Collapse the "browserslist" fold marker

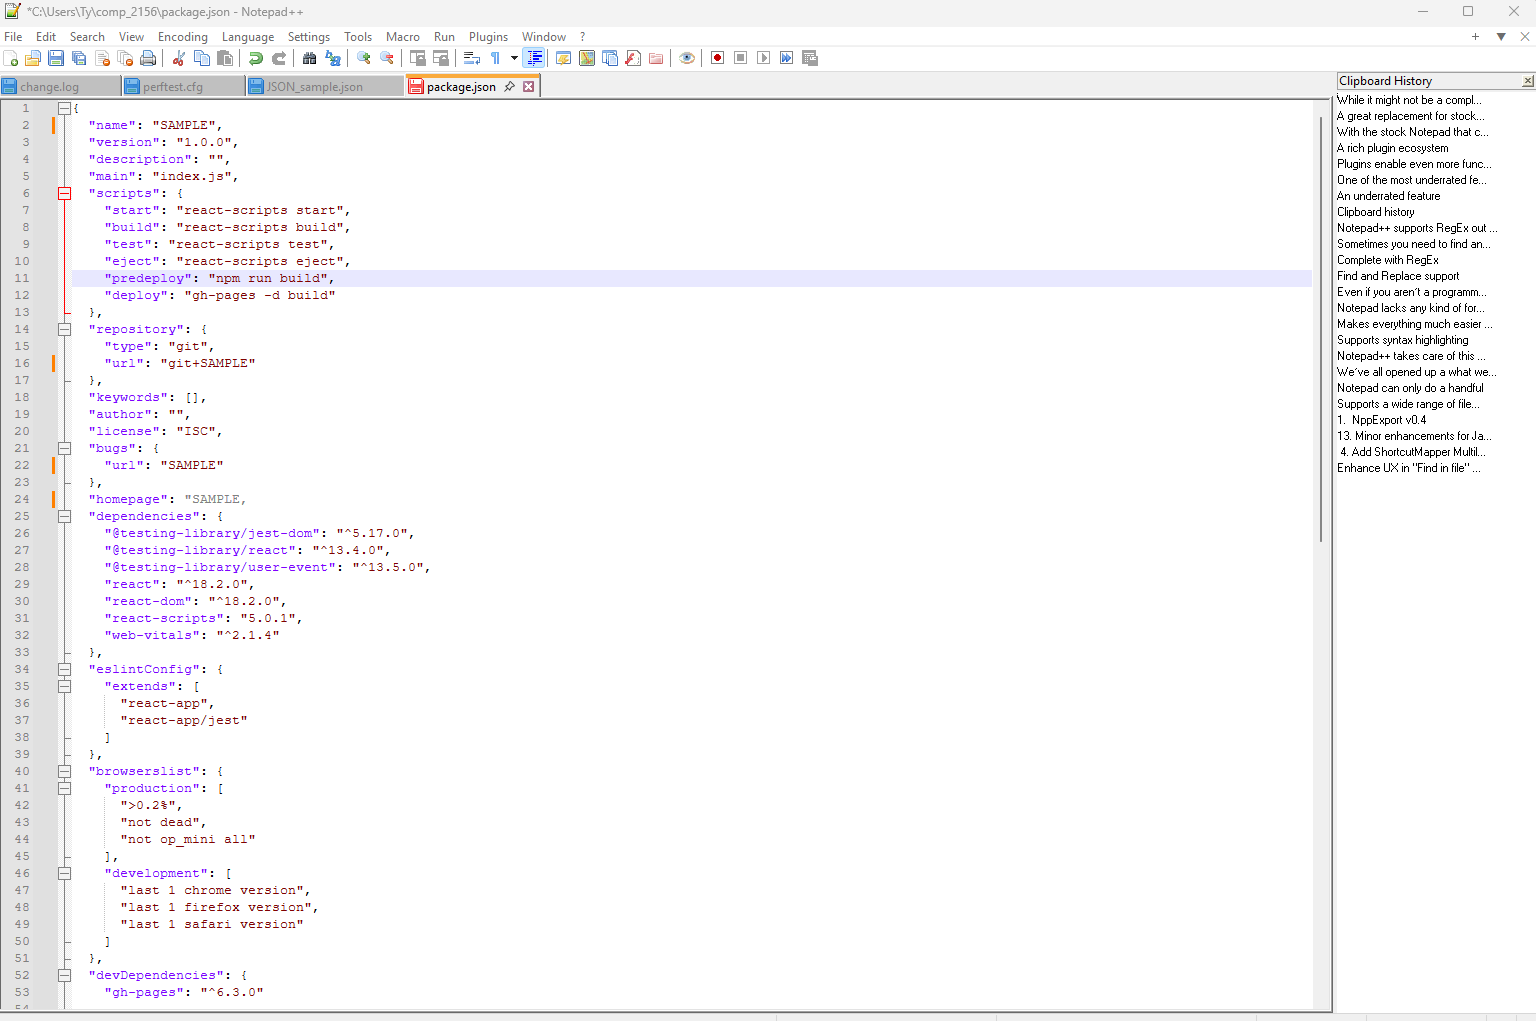[64, 771]
